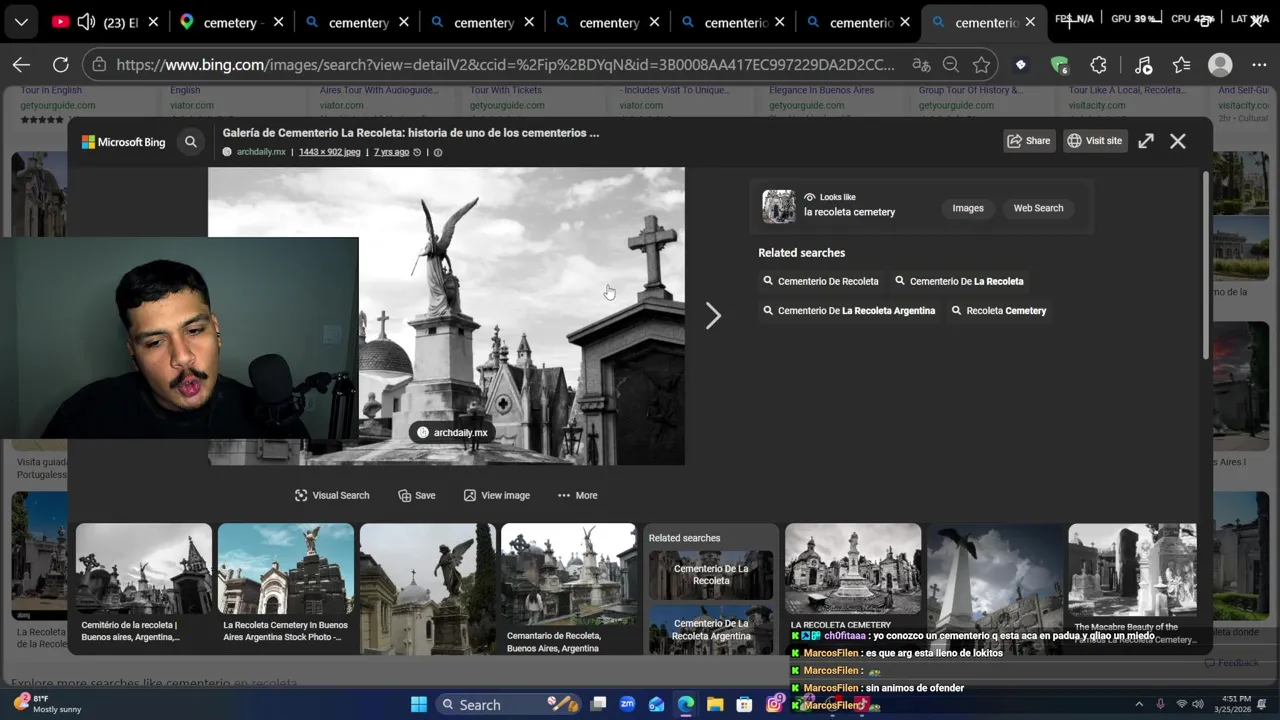The width and height of the screenshot is (1280, 720).
Task: Open File Explorer from the taskbar
Action: [x=715, y=705]
